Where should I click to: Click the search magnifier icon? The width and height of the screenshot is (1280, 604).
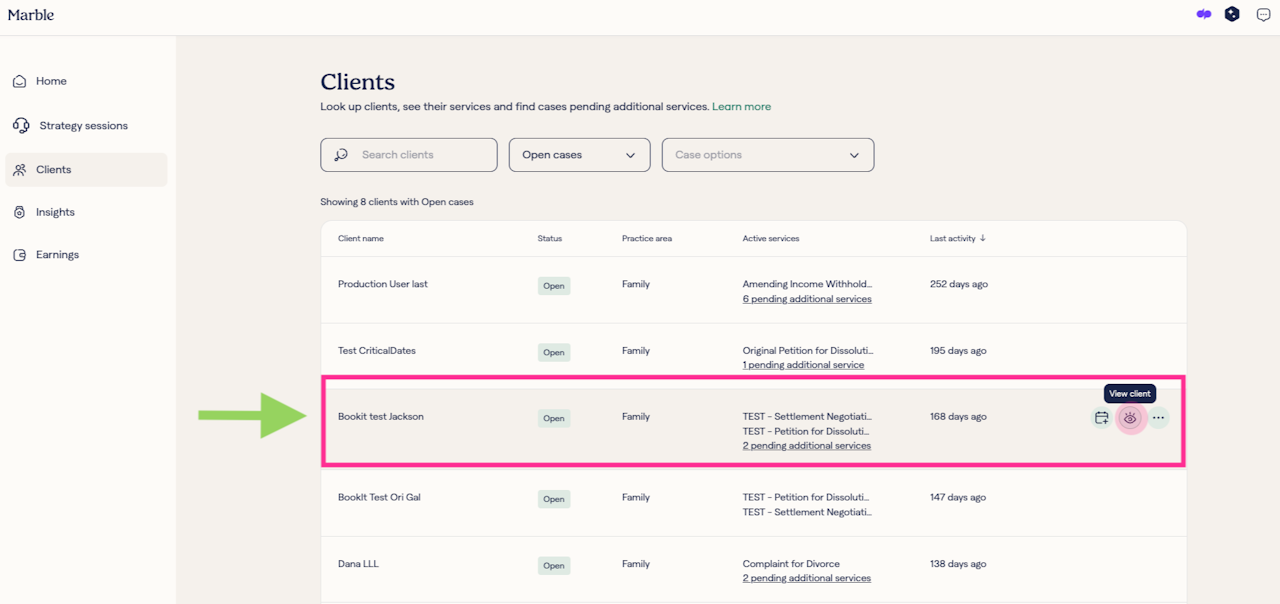341,155
